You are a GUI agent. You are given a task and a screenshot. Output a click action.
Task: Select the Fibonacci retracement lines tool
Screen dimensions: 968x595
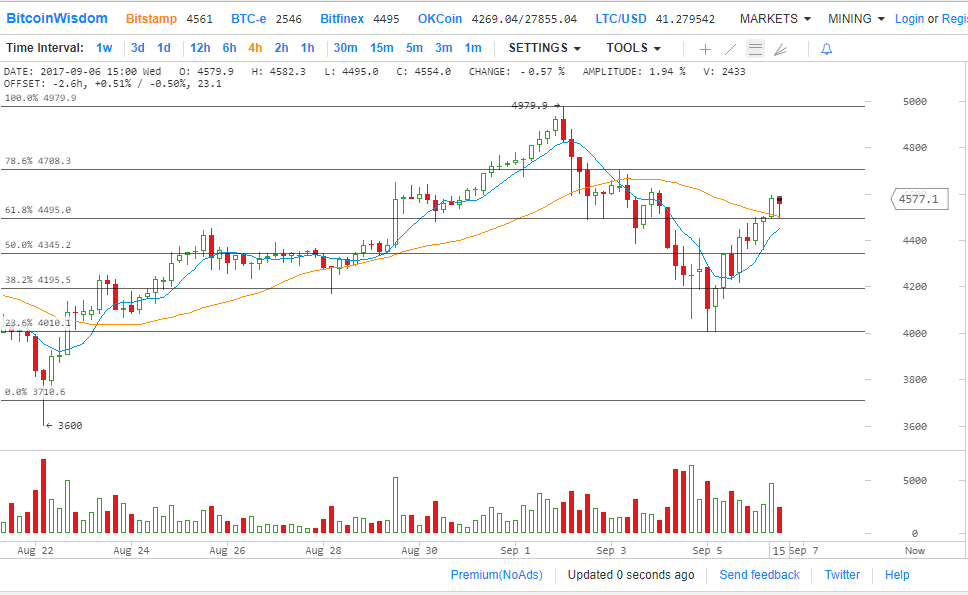tap(756, 49)
